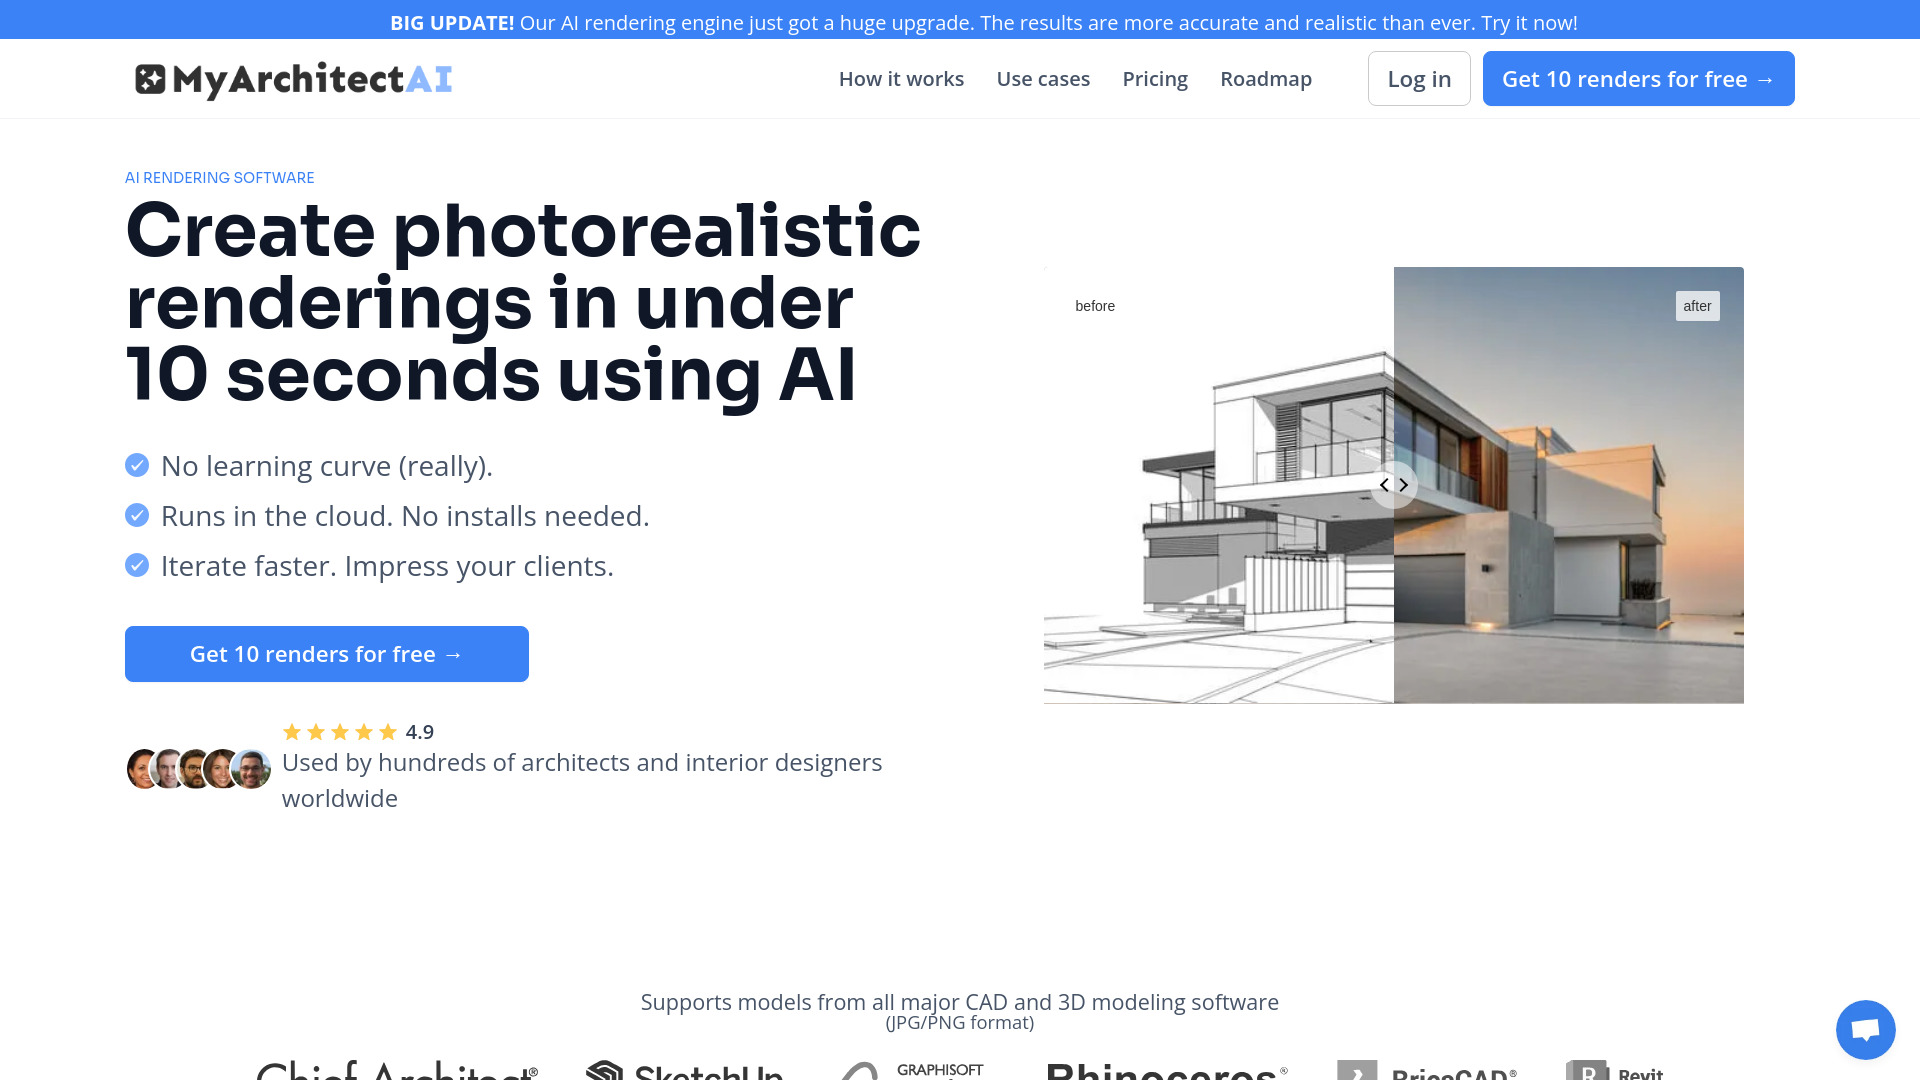Click the 'Get 10 renders for free' header button
The width and height of the screenshot is (1920, 1080).
pyautogui.click(x=1639, y=78)
